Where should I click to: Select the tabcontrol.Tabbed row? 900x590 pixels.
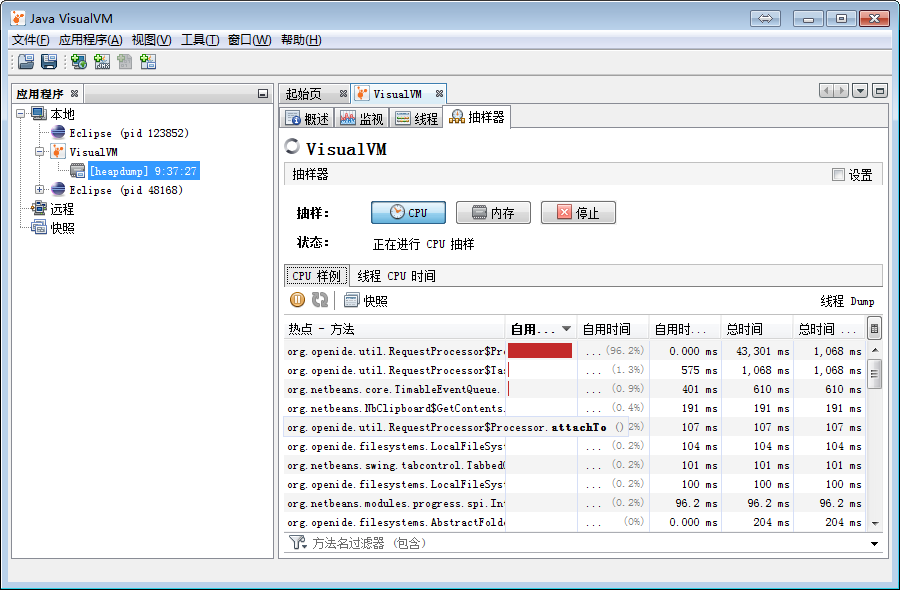(574, 465)
